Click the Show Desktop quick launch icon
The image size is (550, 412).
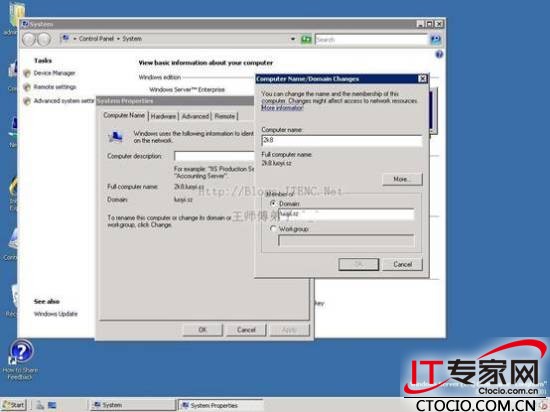click(52, 405)
